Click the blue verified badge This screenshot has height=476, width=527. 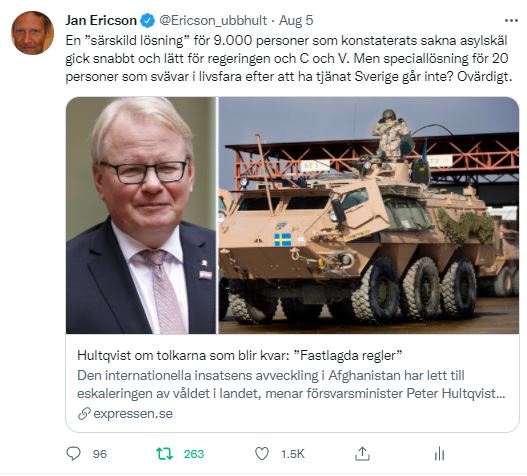pyautogui.click(x=148, y=21)
